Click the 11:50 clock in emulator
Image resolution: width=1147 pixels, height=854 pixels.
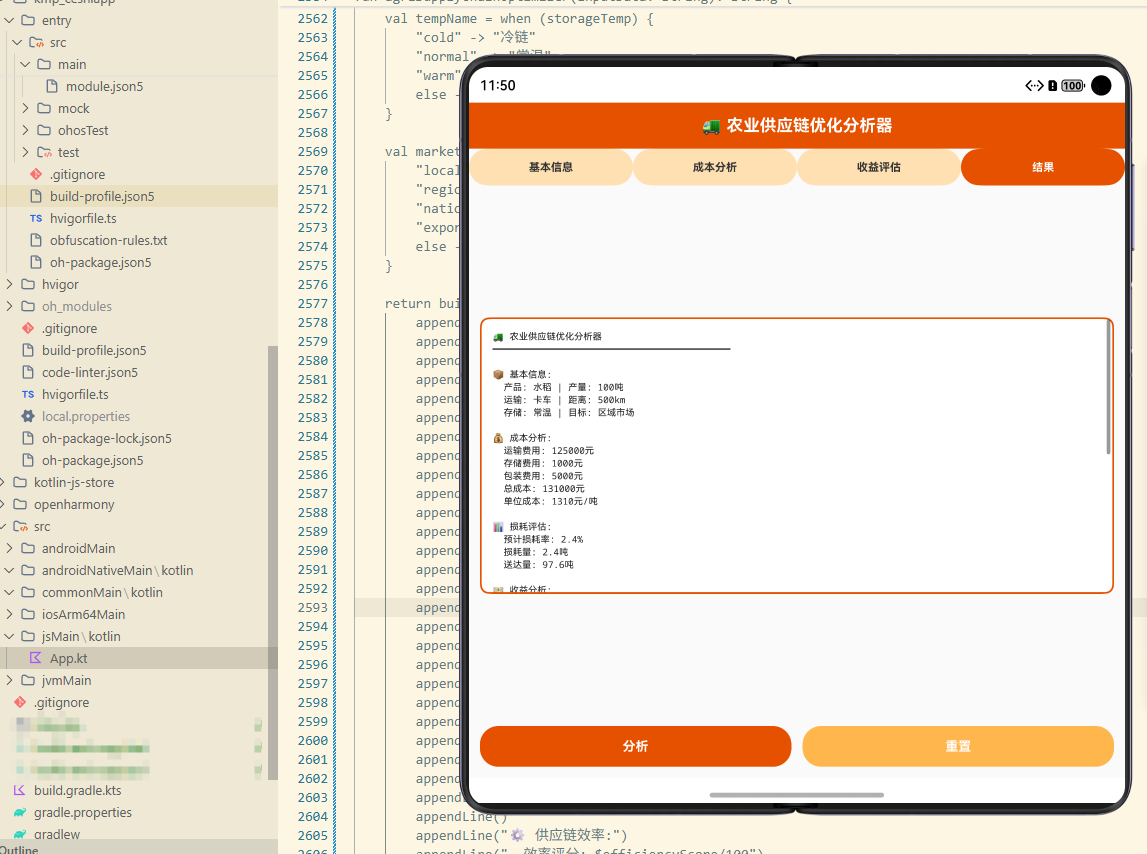click(497, 86)
